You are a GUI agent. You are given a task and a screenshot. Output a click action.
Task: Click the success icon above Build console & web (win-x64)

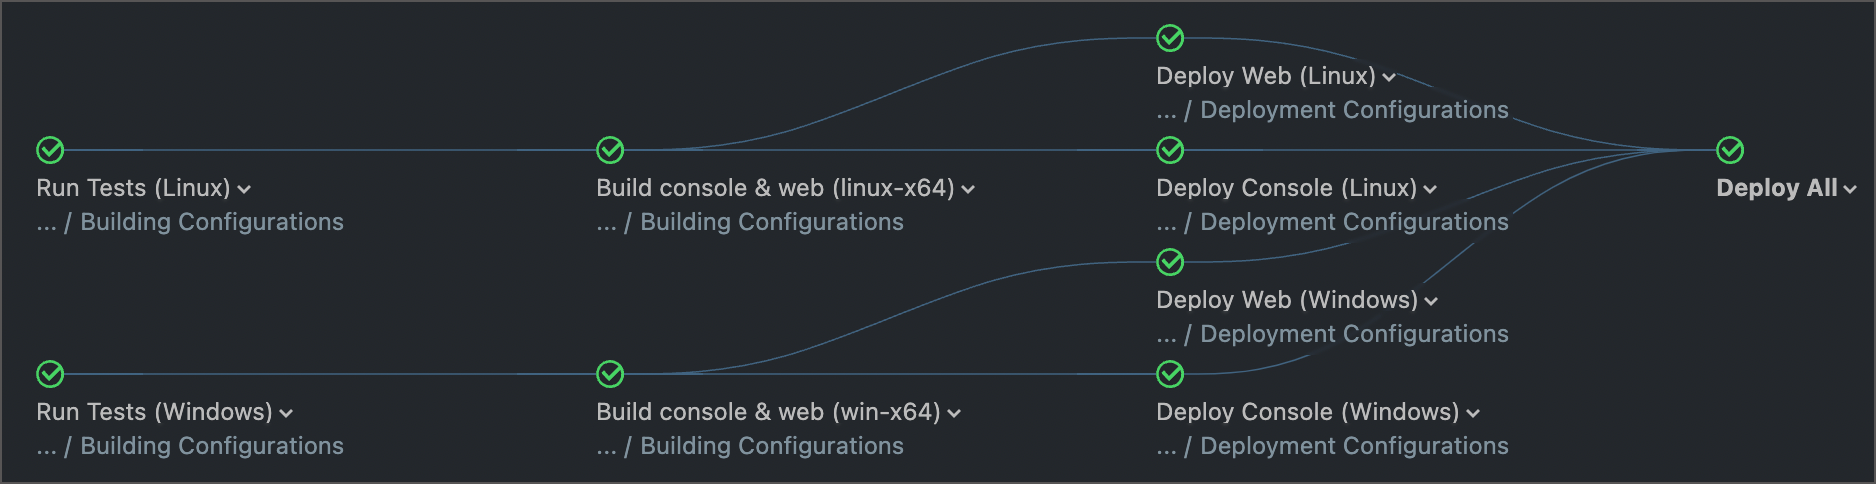click(610, 374)
